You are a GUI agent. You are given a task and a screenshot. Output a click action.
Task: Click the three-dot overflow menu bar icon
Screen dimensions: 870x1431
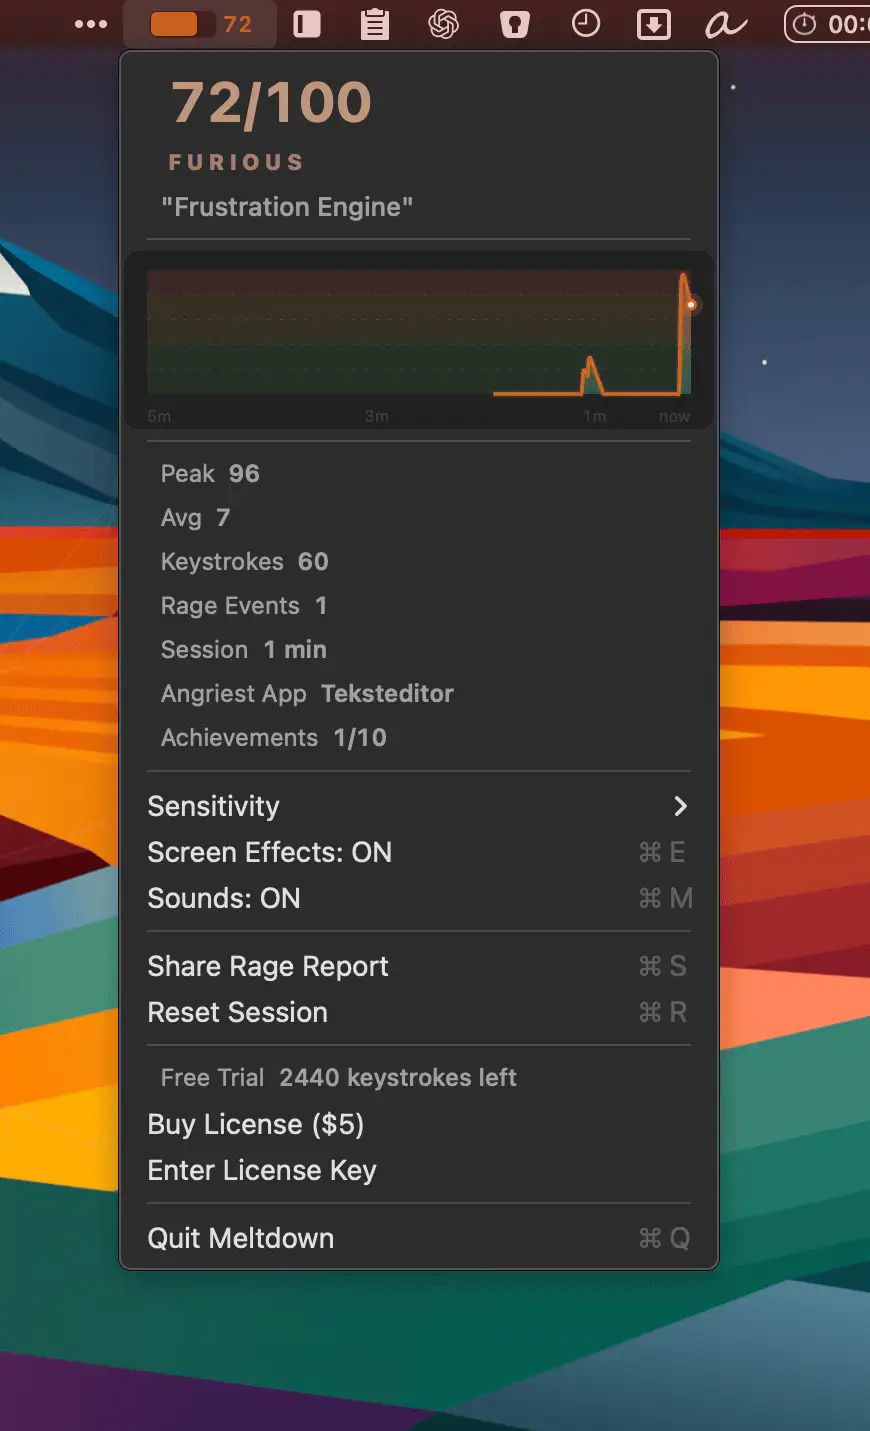(91, 24)
